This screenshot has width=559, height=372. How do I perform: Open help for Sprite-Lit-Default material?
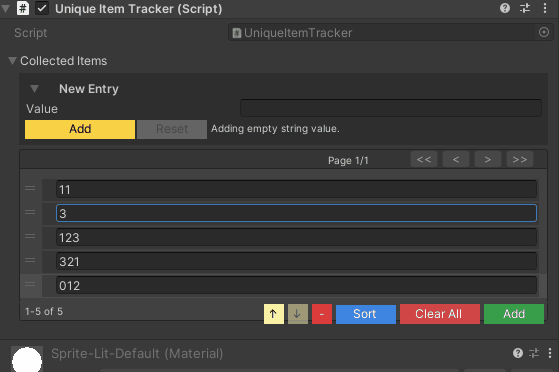[518, 353]
